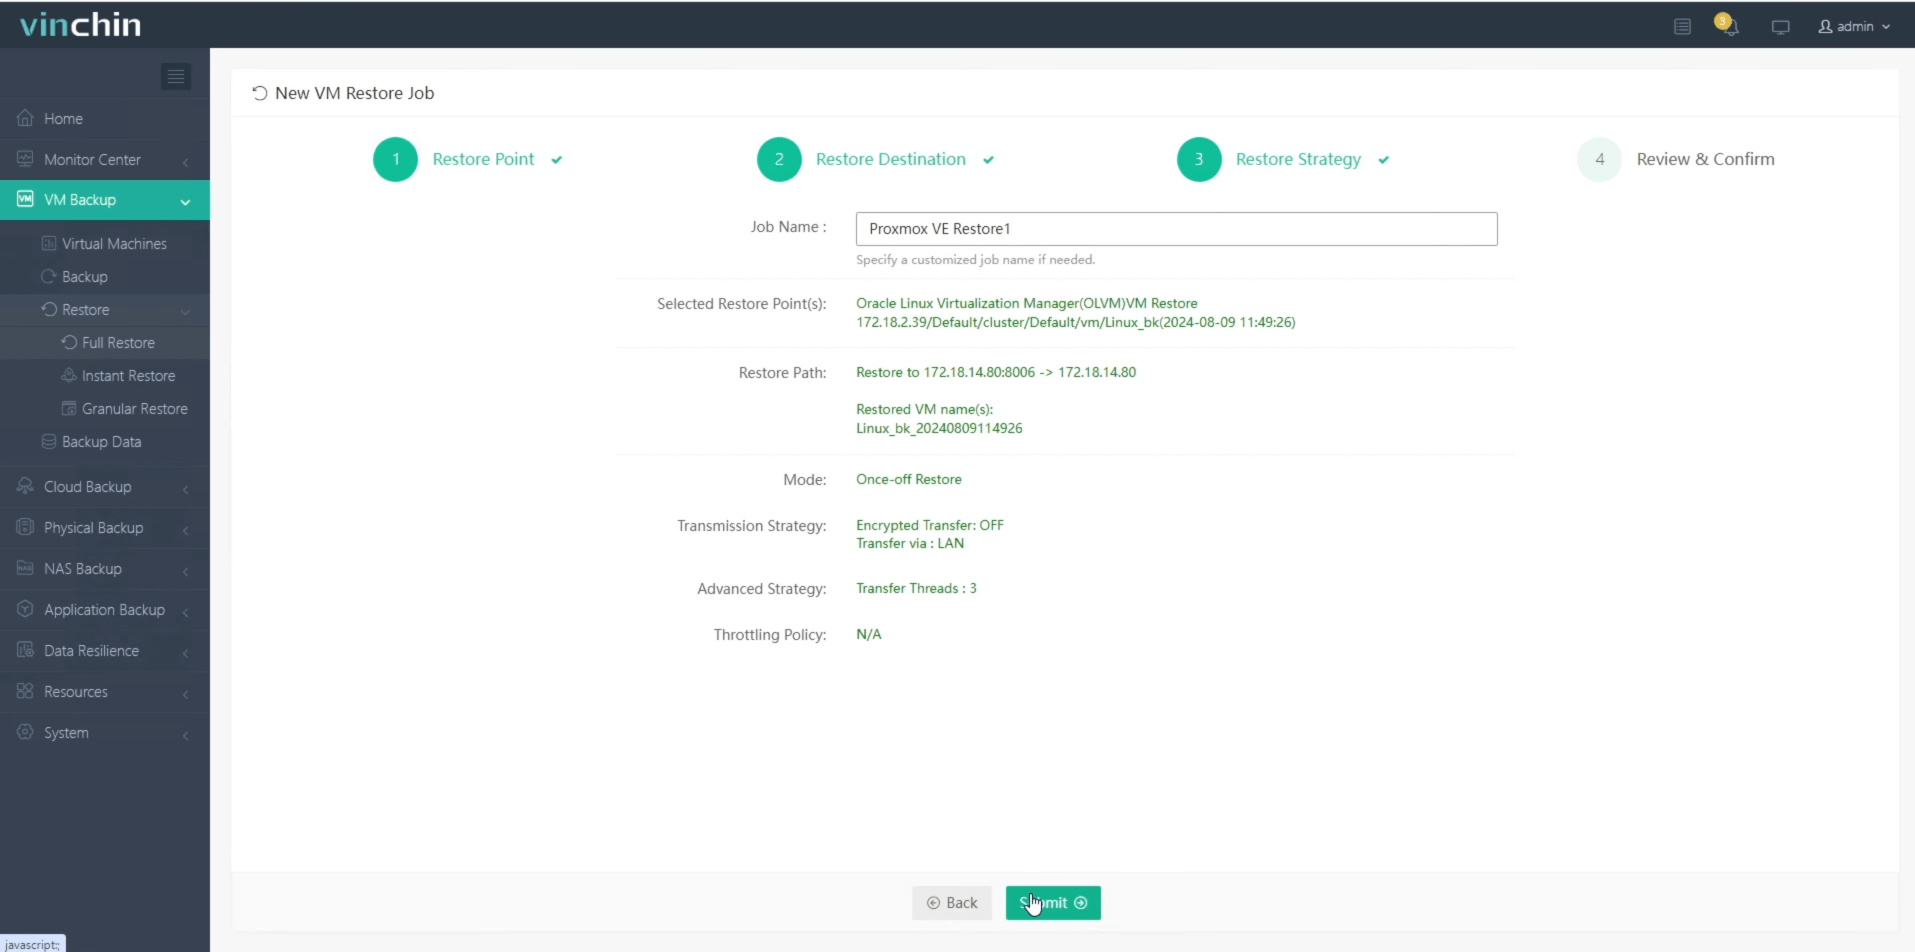Click the New VM Restore Job title
Image resolution: width=1915 pixels, height=952 pixels.
[354, 93]
